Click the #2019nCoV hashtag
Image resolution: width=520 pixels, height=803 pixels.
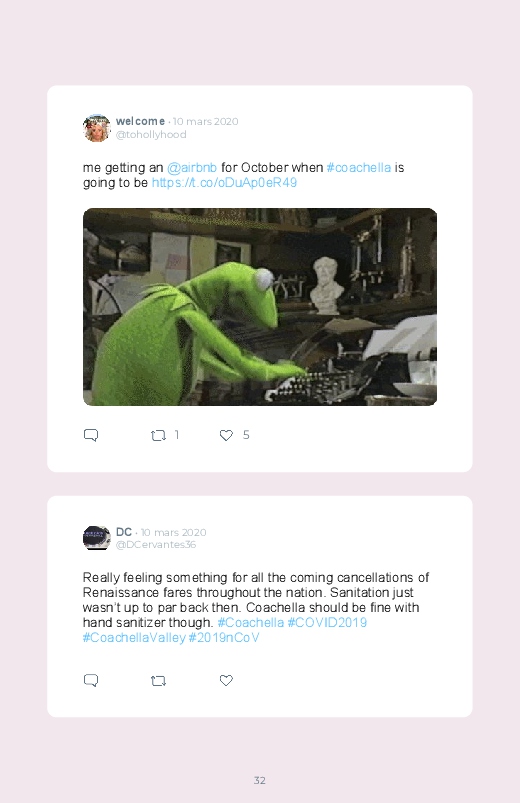click(x=224, y=638)
